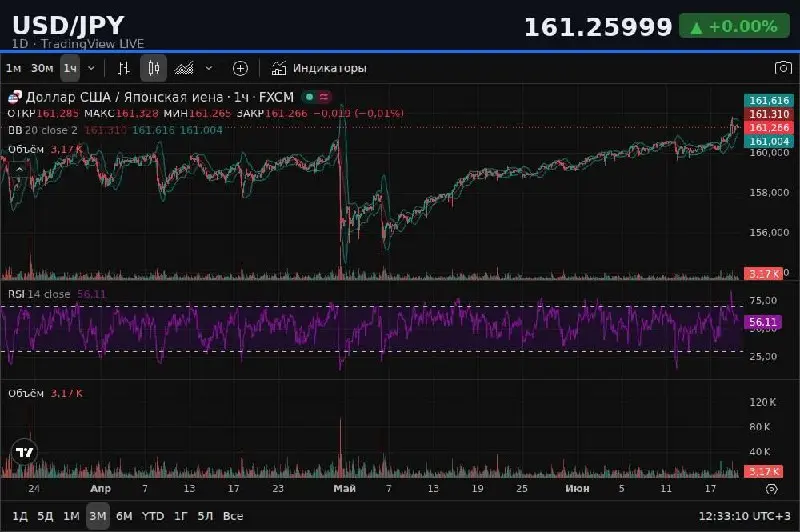Add a symbol to compare with plus icon

(240, 68)
